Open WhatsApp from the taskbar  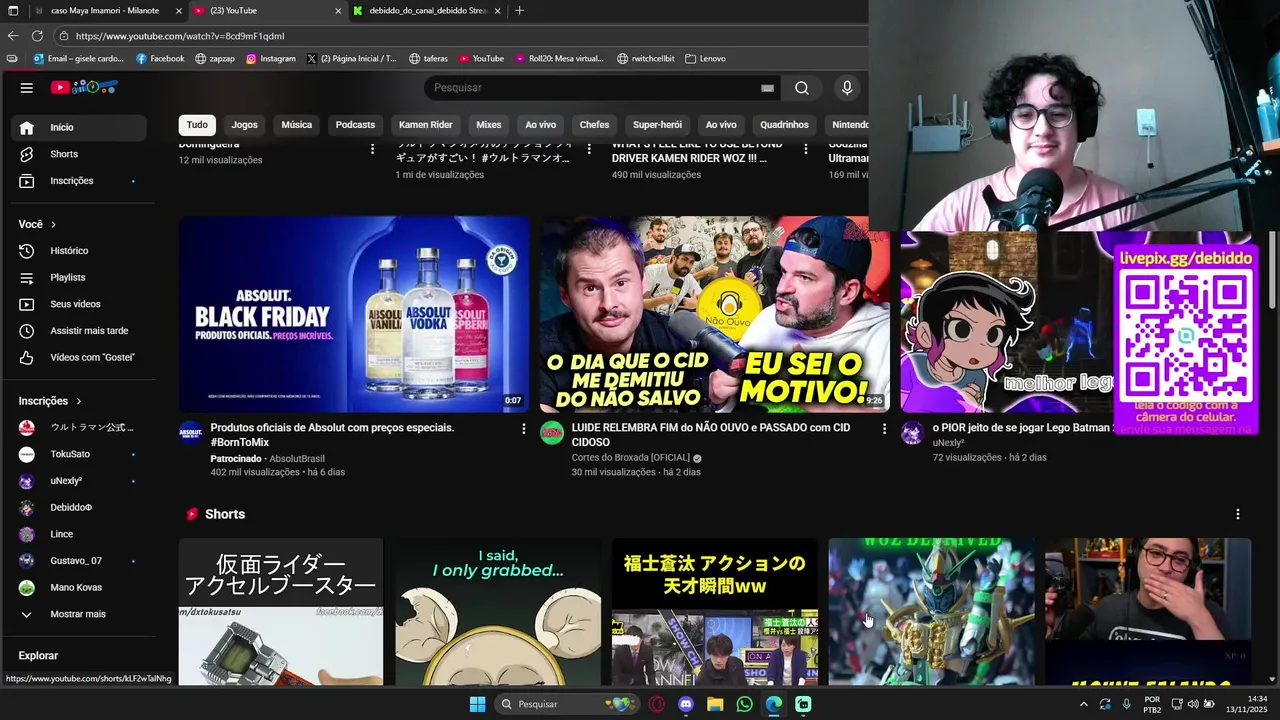pyautogui.click(x=744, y=704)
